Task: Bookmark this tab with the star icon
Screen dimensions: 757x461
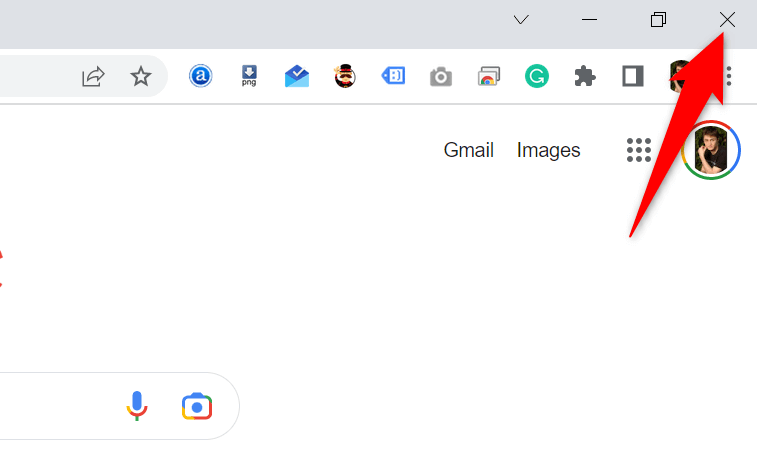Action: (x=141, y=77)
